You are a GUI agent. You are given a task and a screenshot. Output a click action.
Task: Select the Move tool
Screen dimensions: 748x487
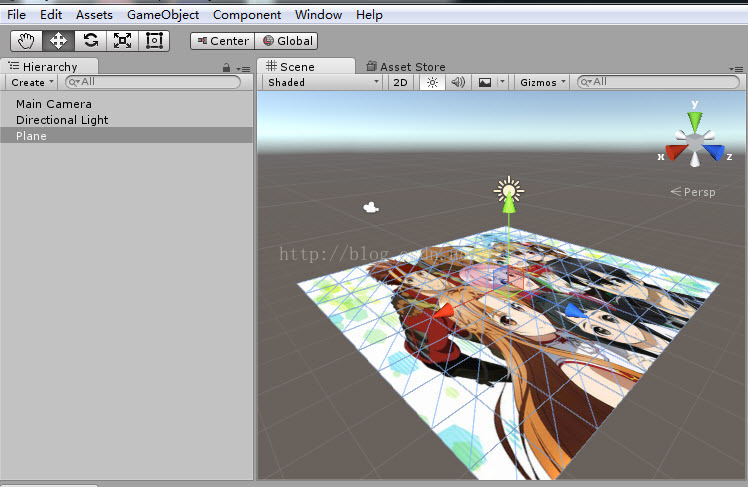pos(58,41)
